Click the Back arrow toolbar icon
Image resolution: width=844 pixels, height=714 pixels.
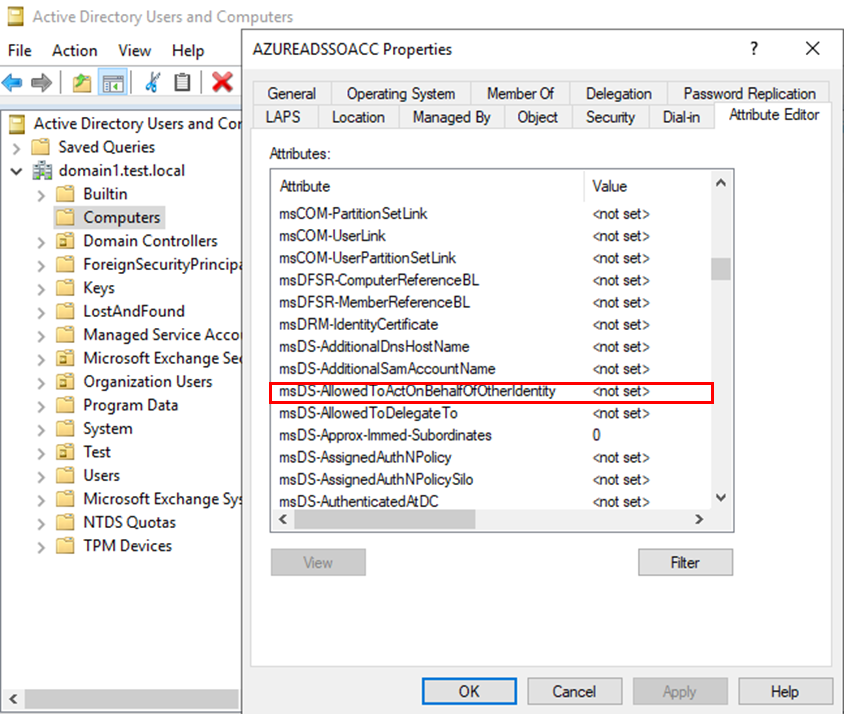12,83
